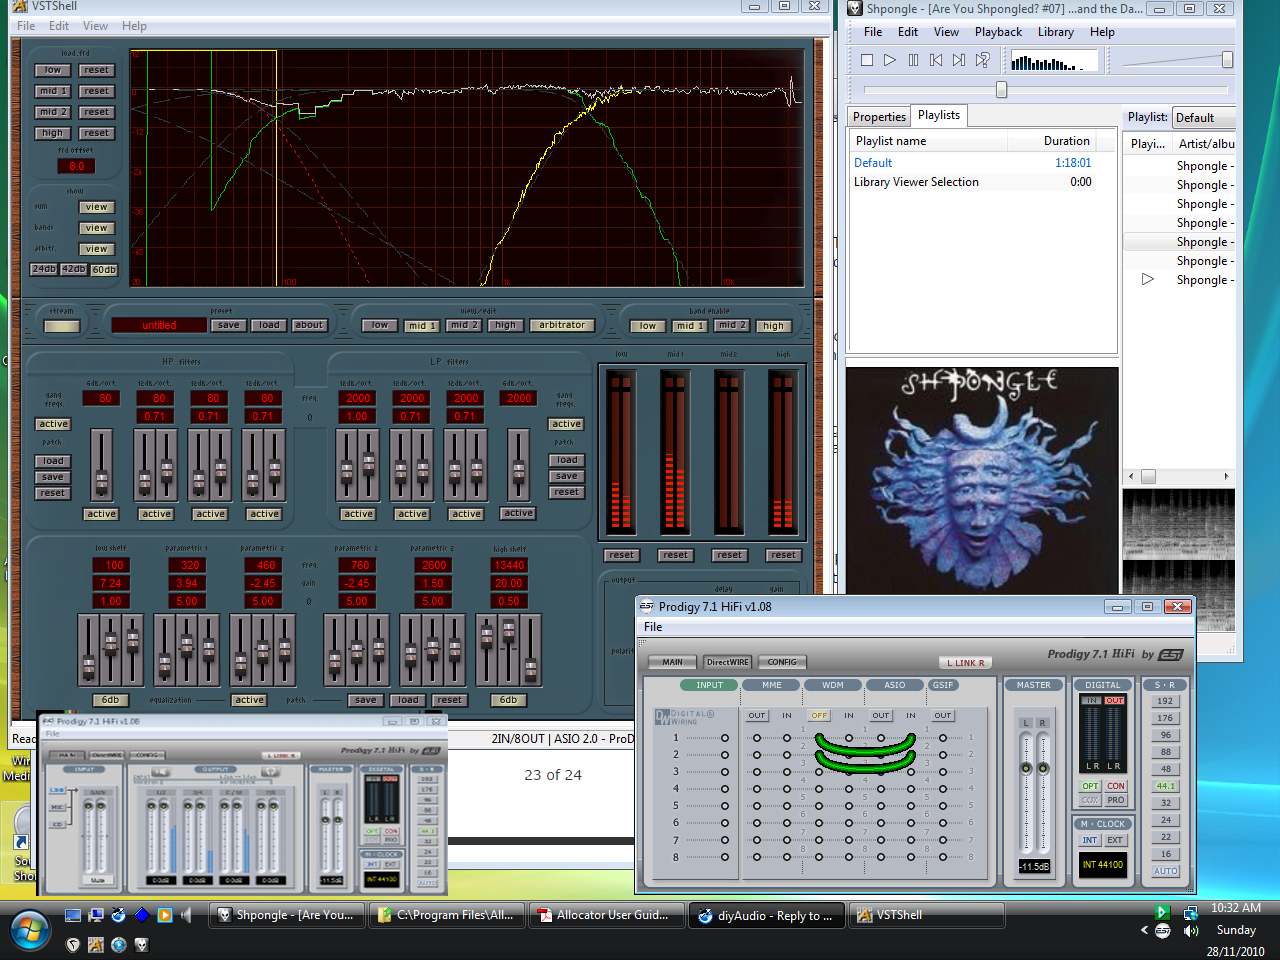Click the MME OUT button in DirectWIRE
Image resolution: width=1280 pixels, height=960 pixels.
tap(757, 715)
